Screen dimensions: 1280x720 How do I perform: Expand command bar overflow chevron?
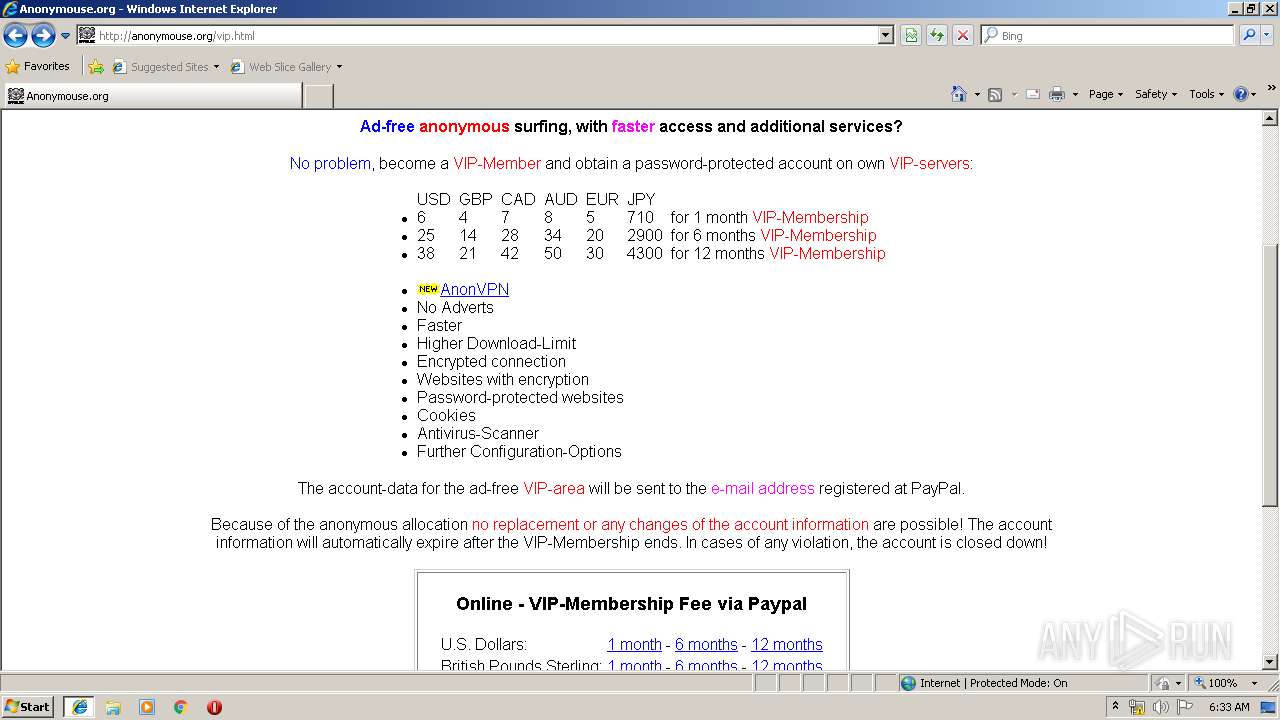pyautogui.click(x=1272, y=88)
